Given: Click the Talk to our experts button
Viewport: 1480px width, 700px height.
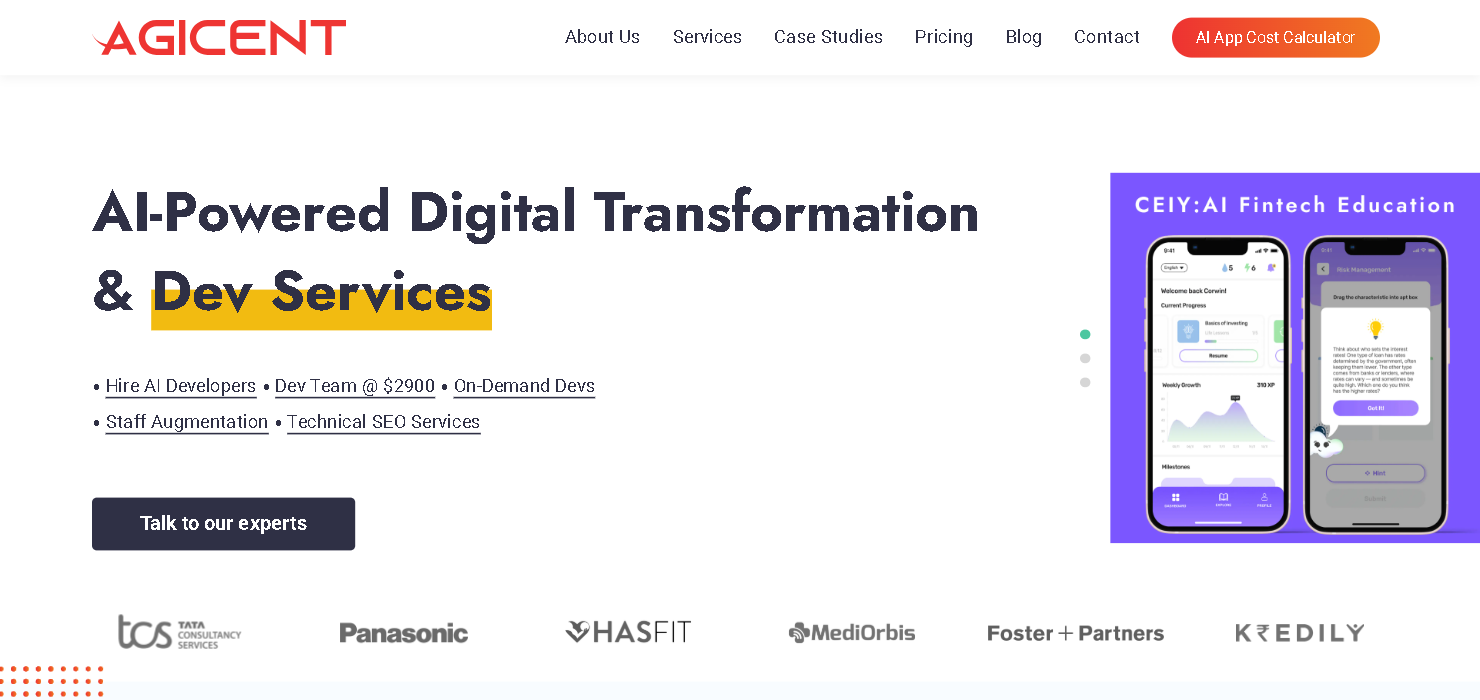Looking at the screenshot, I should tap(223, 524).
